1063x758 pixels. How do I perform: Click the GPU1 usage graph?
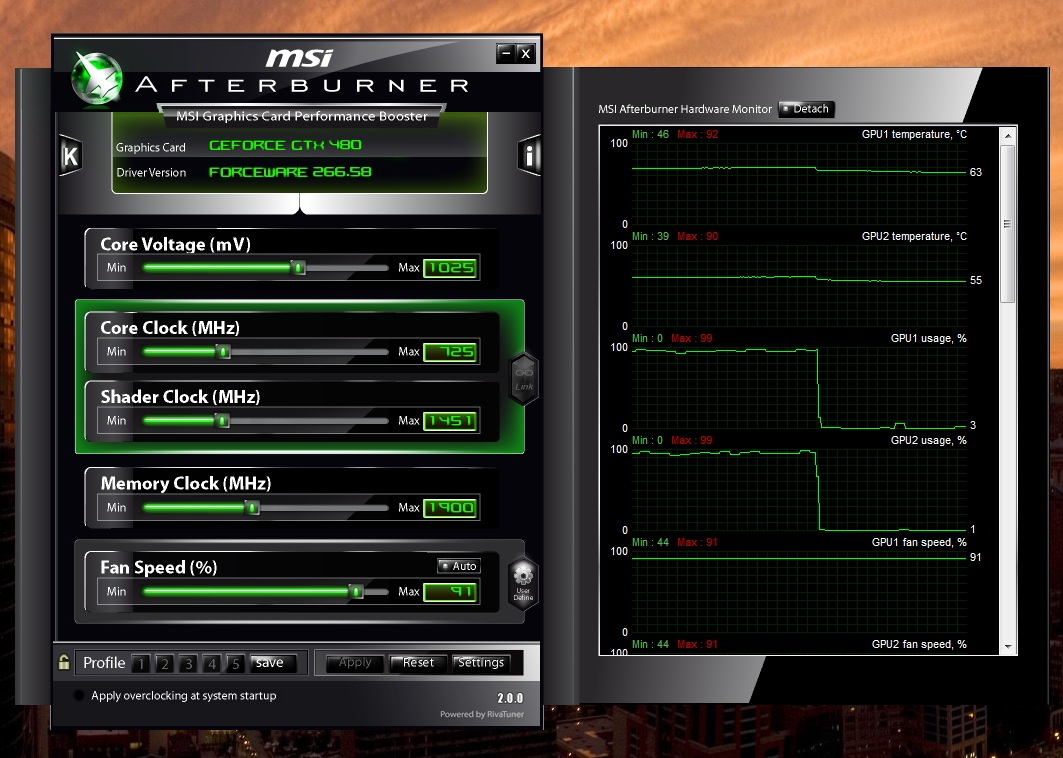[x=799, y=387]
